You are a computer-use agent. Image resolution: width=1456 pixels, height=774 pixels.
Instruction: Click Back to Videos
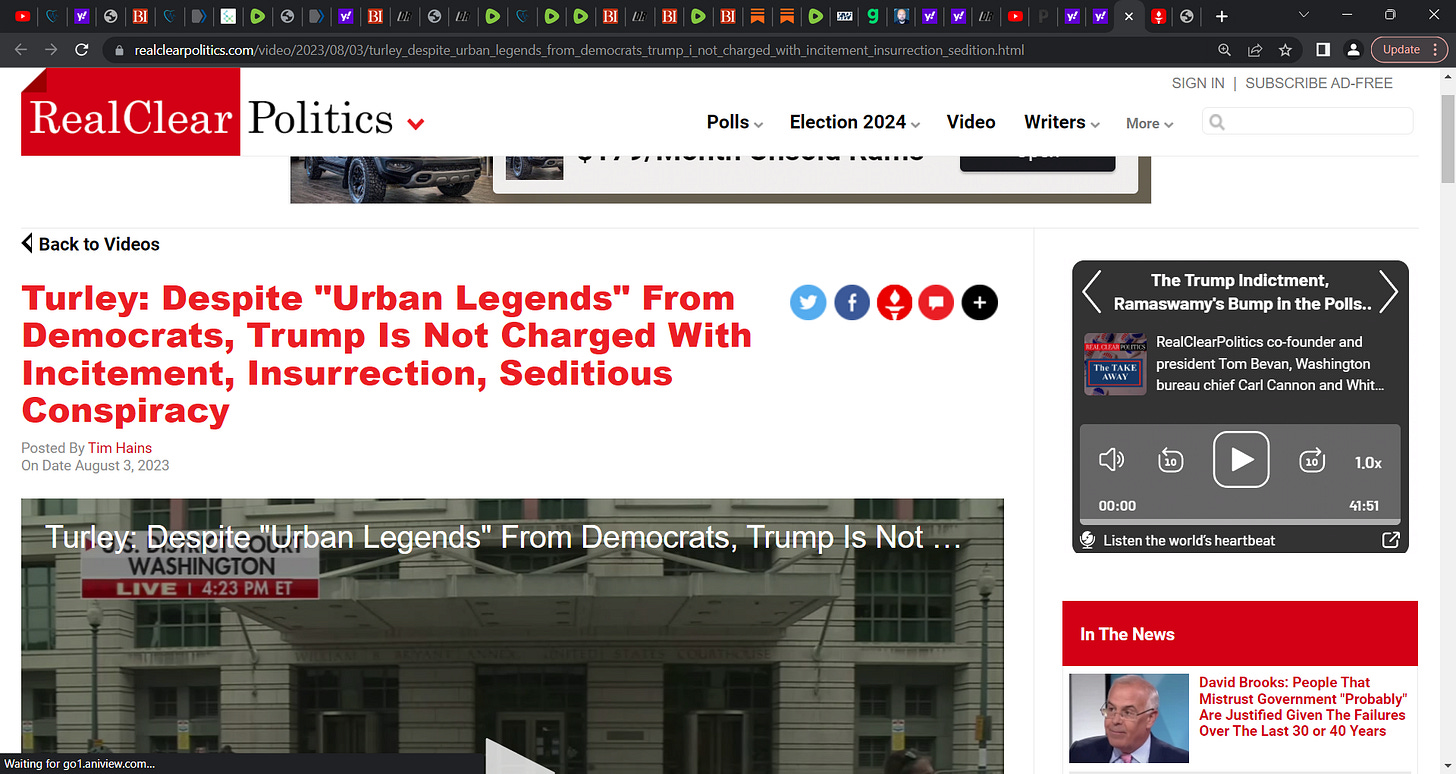click(x=91, y=244)
